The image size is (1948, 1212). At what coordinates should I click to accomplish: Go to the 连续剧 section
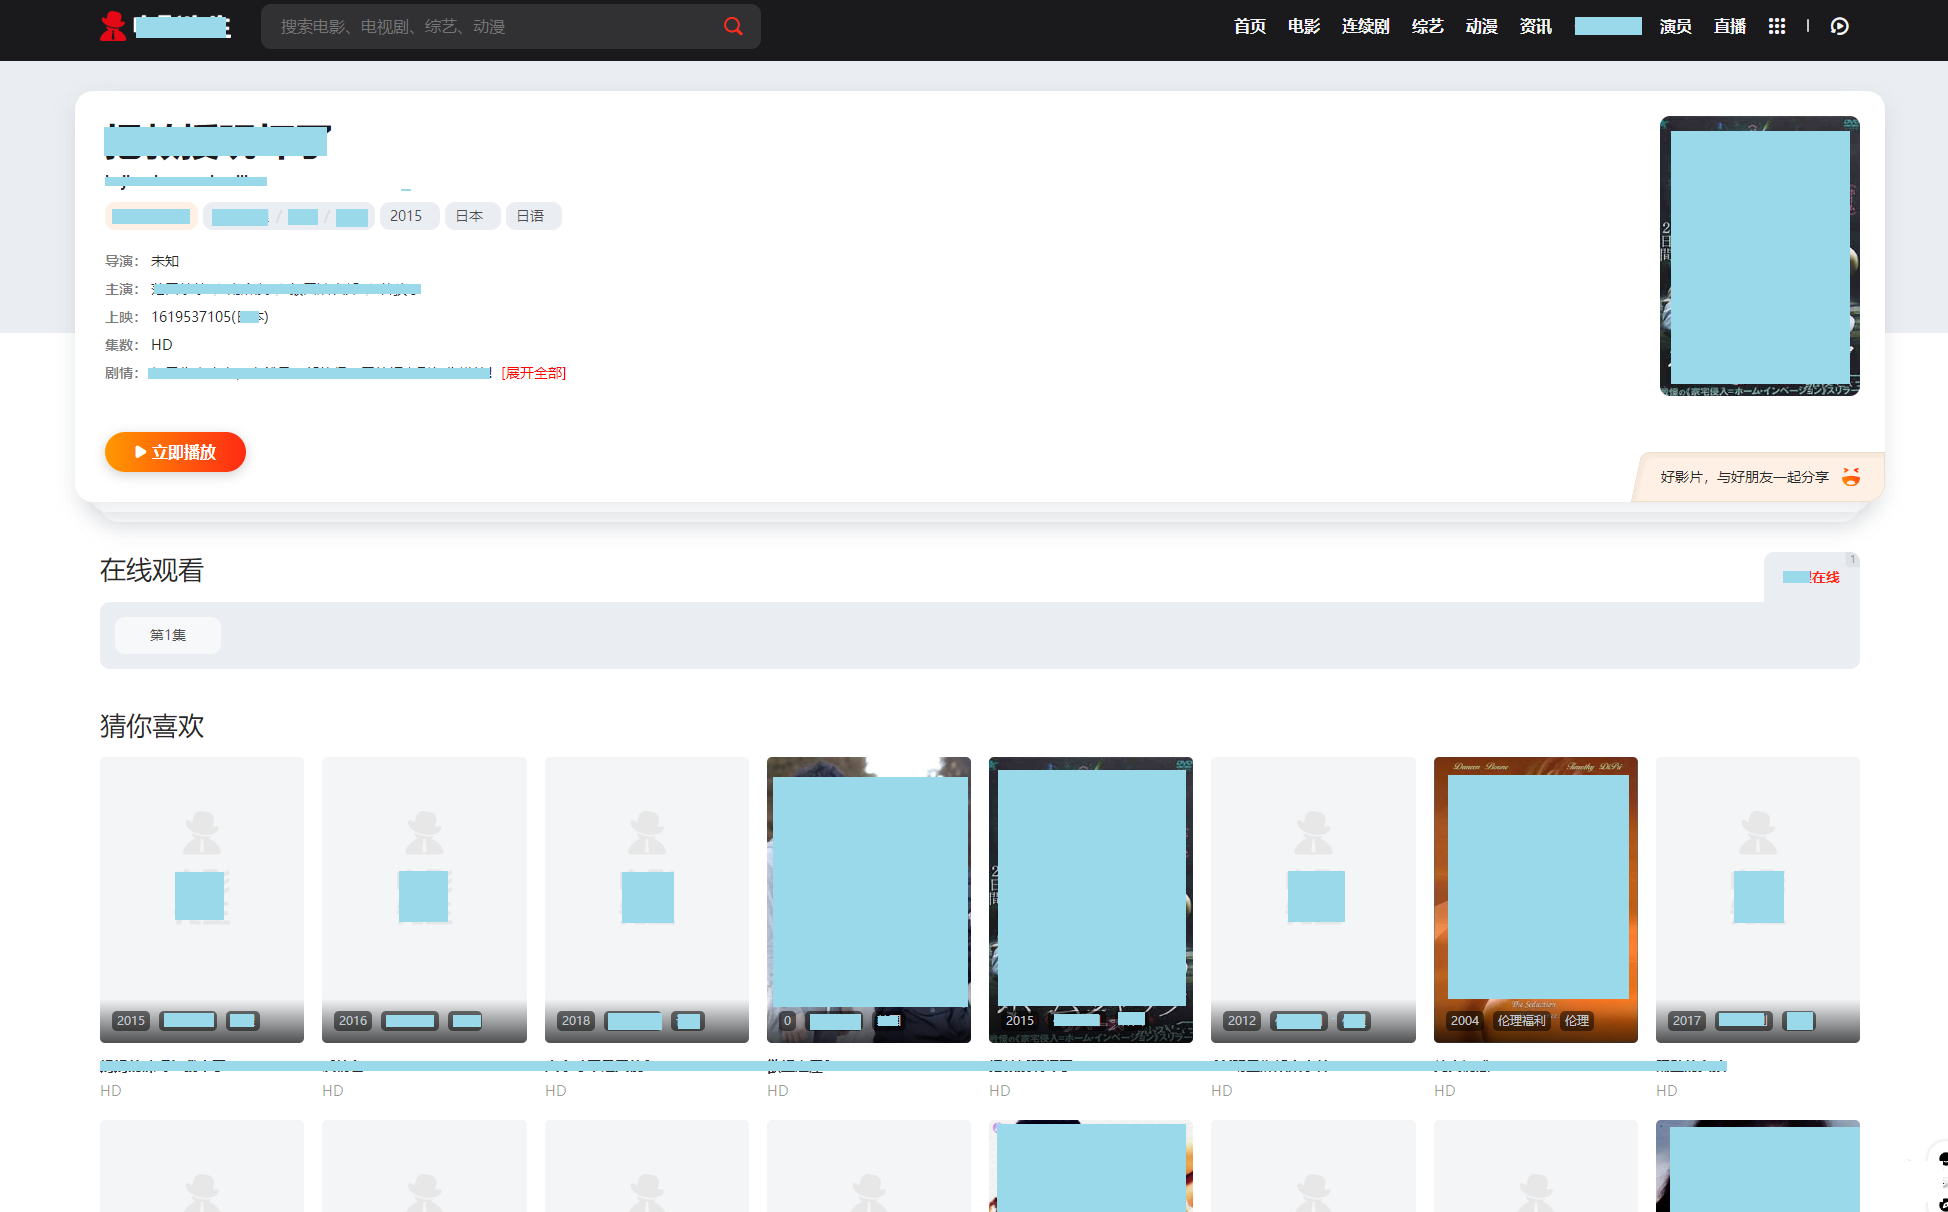[x=1365, y=26]
